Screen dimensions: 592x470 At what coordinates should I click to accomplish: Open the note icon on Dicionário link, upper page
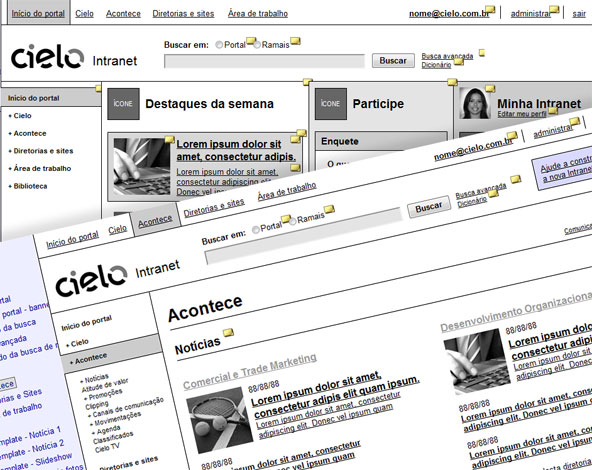tap(459, 61)
